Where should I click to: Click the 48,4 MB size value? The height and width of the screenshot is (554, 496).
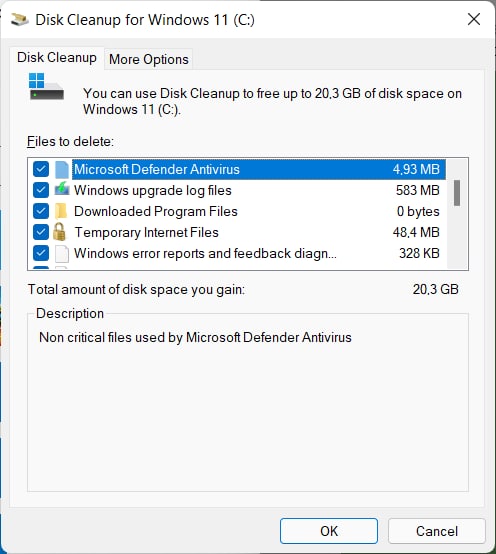pyautogui.click(x=416, y=232)
